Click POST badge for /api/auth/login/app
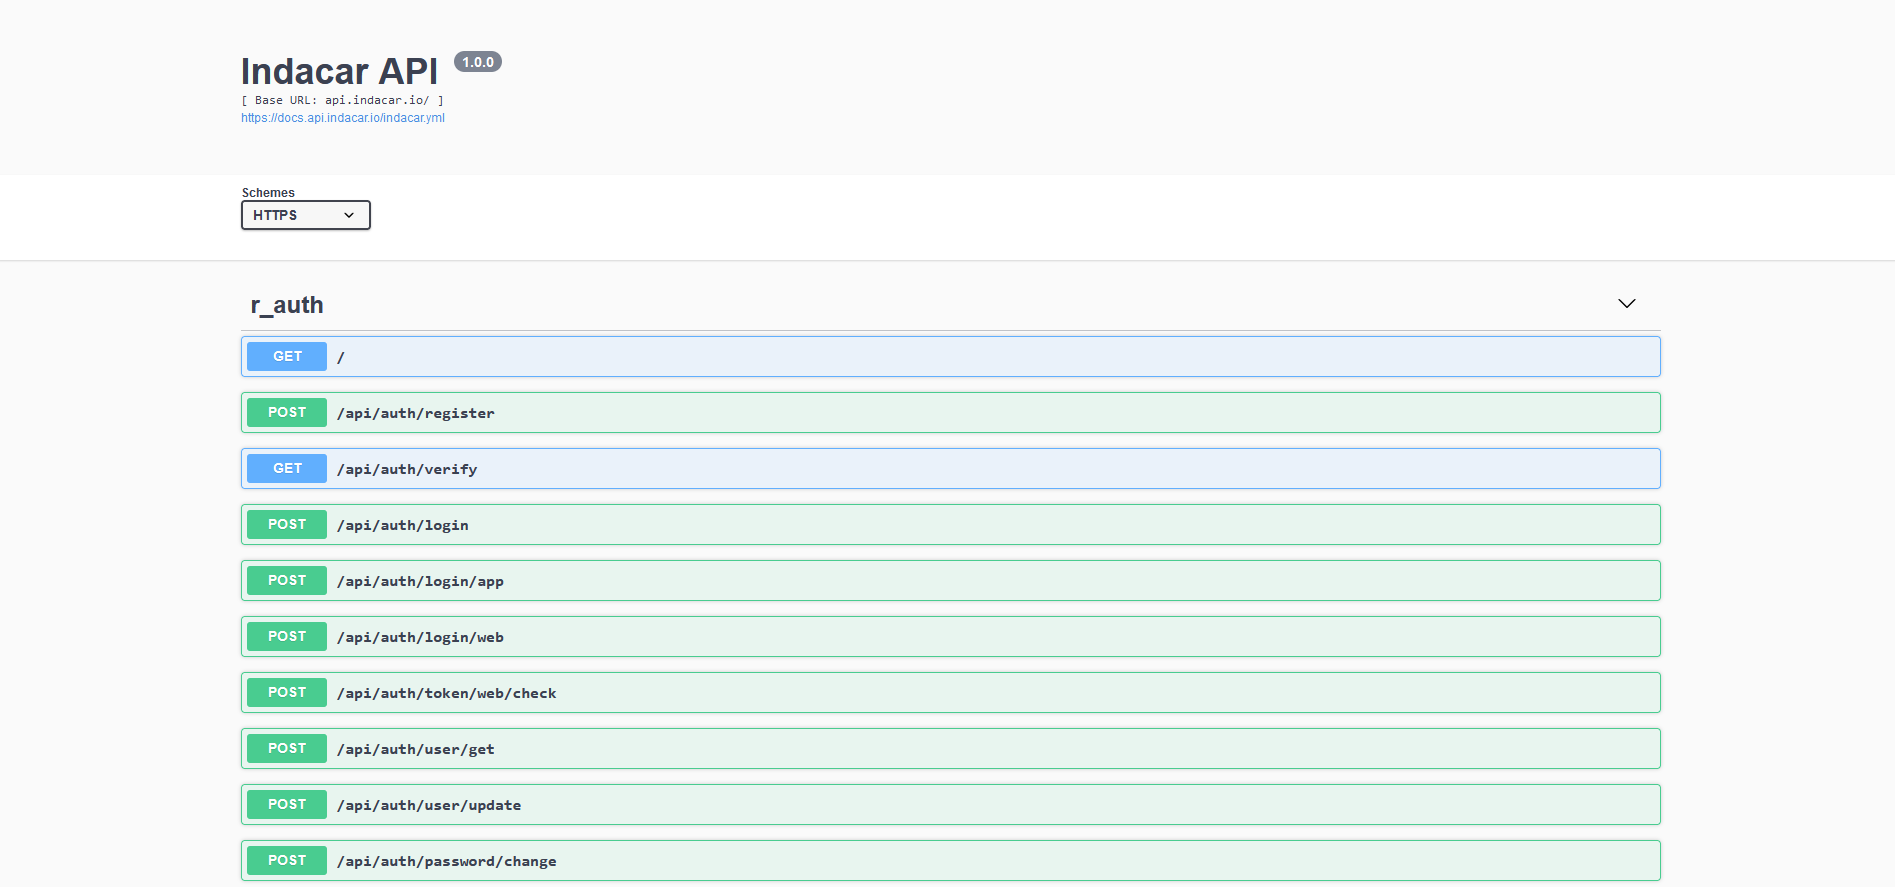This screenshot has height=887, width=1895. point(287,581)
